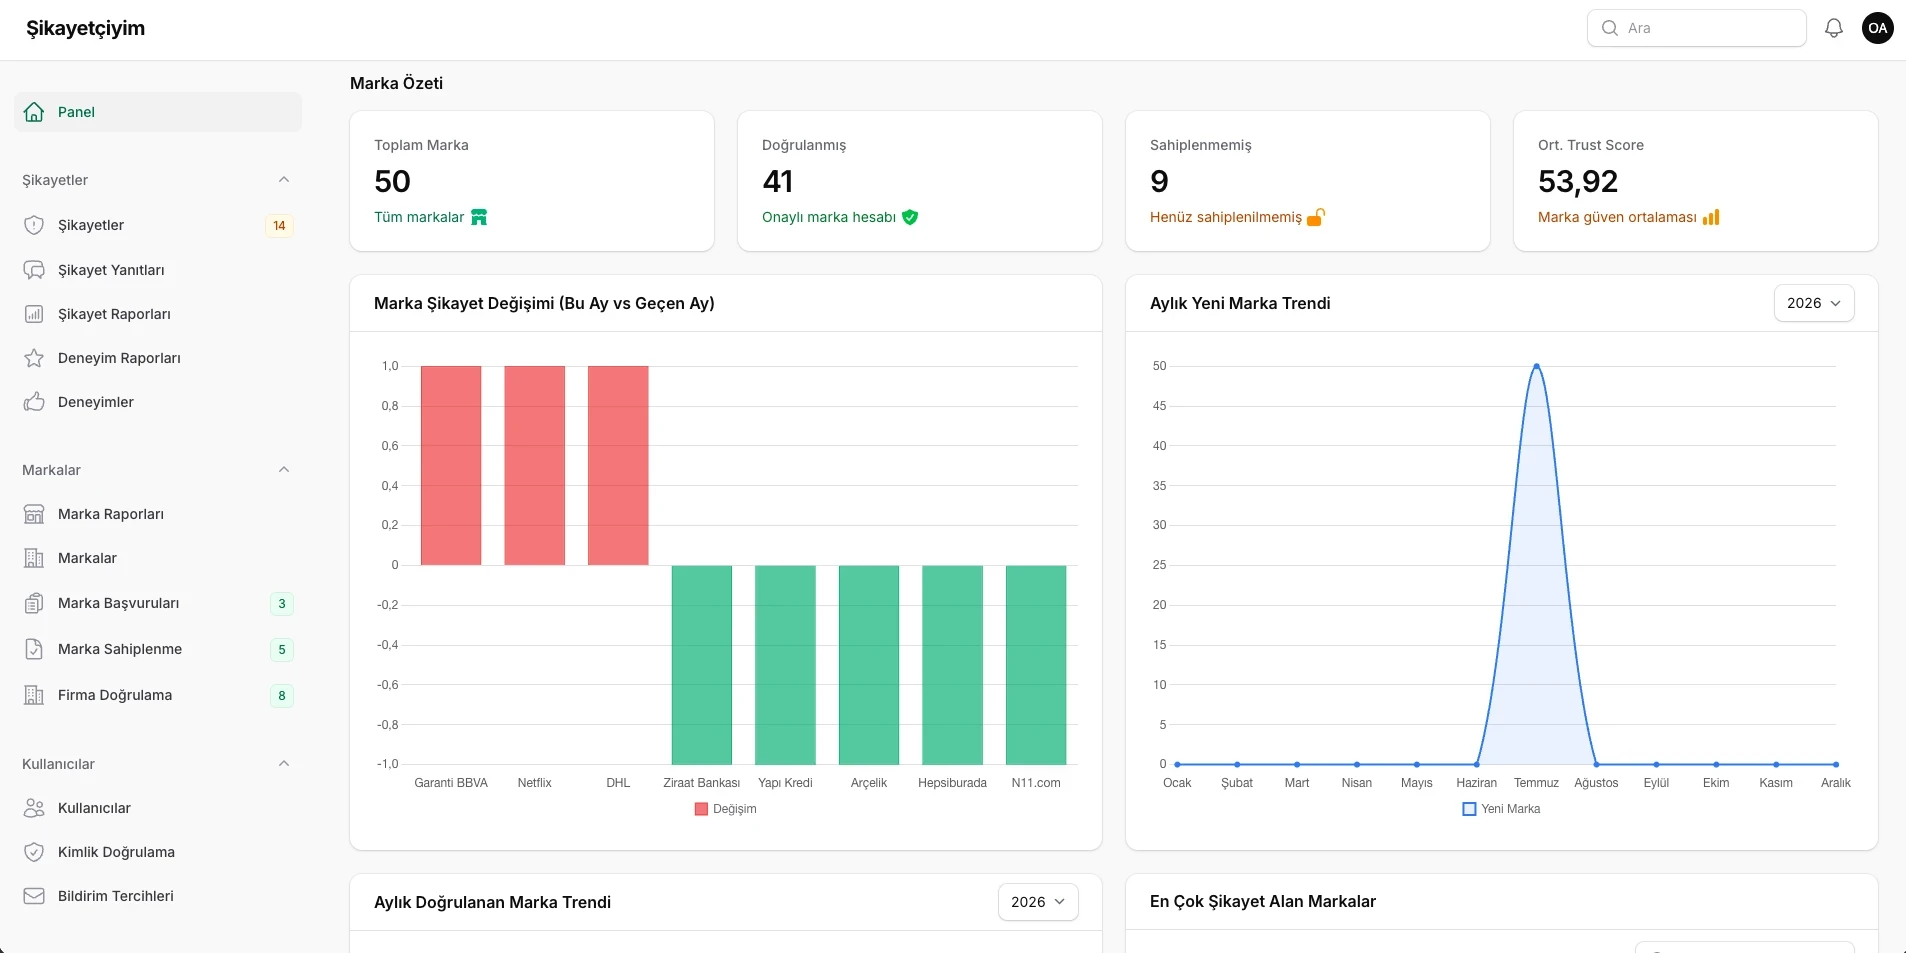Viewport: 1906px width, 953px height.
Task: Click the Tüm markalar link
Action: (419, 217)
